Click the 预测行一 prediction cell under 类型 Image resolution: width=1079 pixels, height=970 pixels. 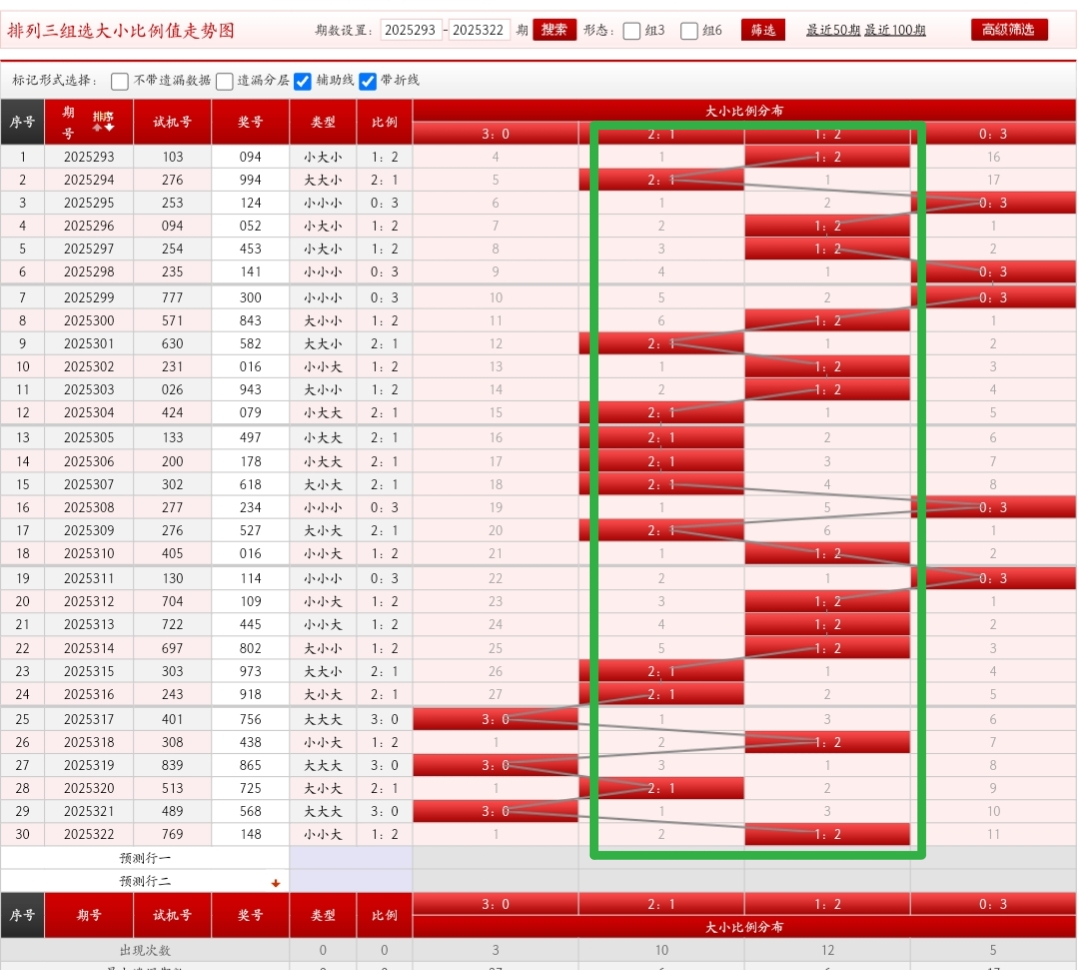pyautogui.click(x=322, y=858)
